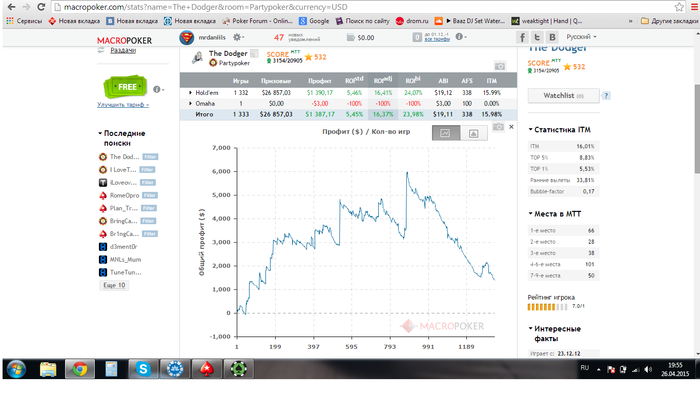
Task: Click the Раздачи link in sidebar
Action: [x=123, y=50]
